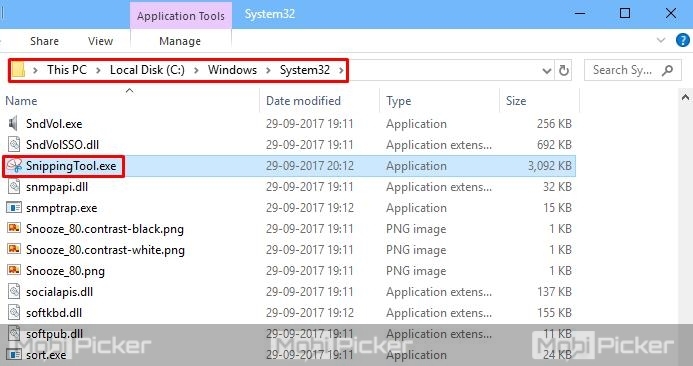Image resolution: width=693 pixels, height=366 pixels.
Task: Click the folder icon in address bar
Action: 18,70
